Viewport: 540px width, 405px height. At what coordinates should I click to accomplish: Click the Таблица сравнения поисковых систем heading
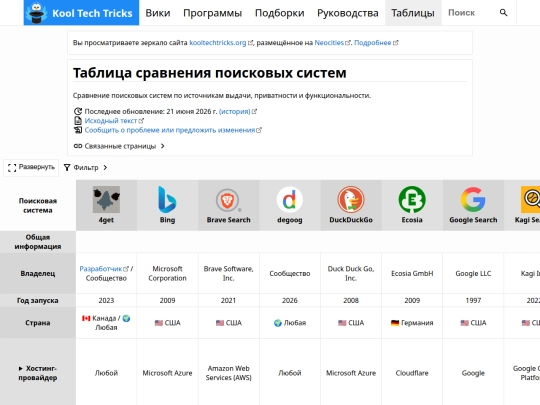click(209, 73)
